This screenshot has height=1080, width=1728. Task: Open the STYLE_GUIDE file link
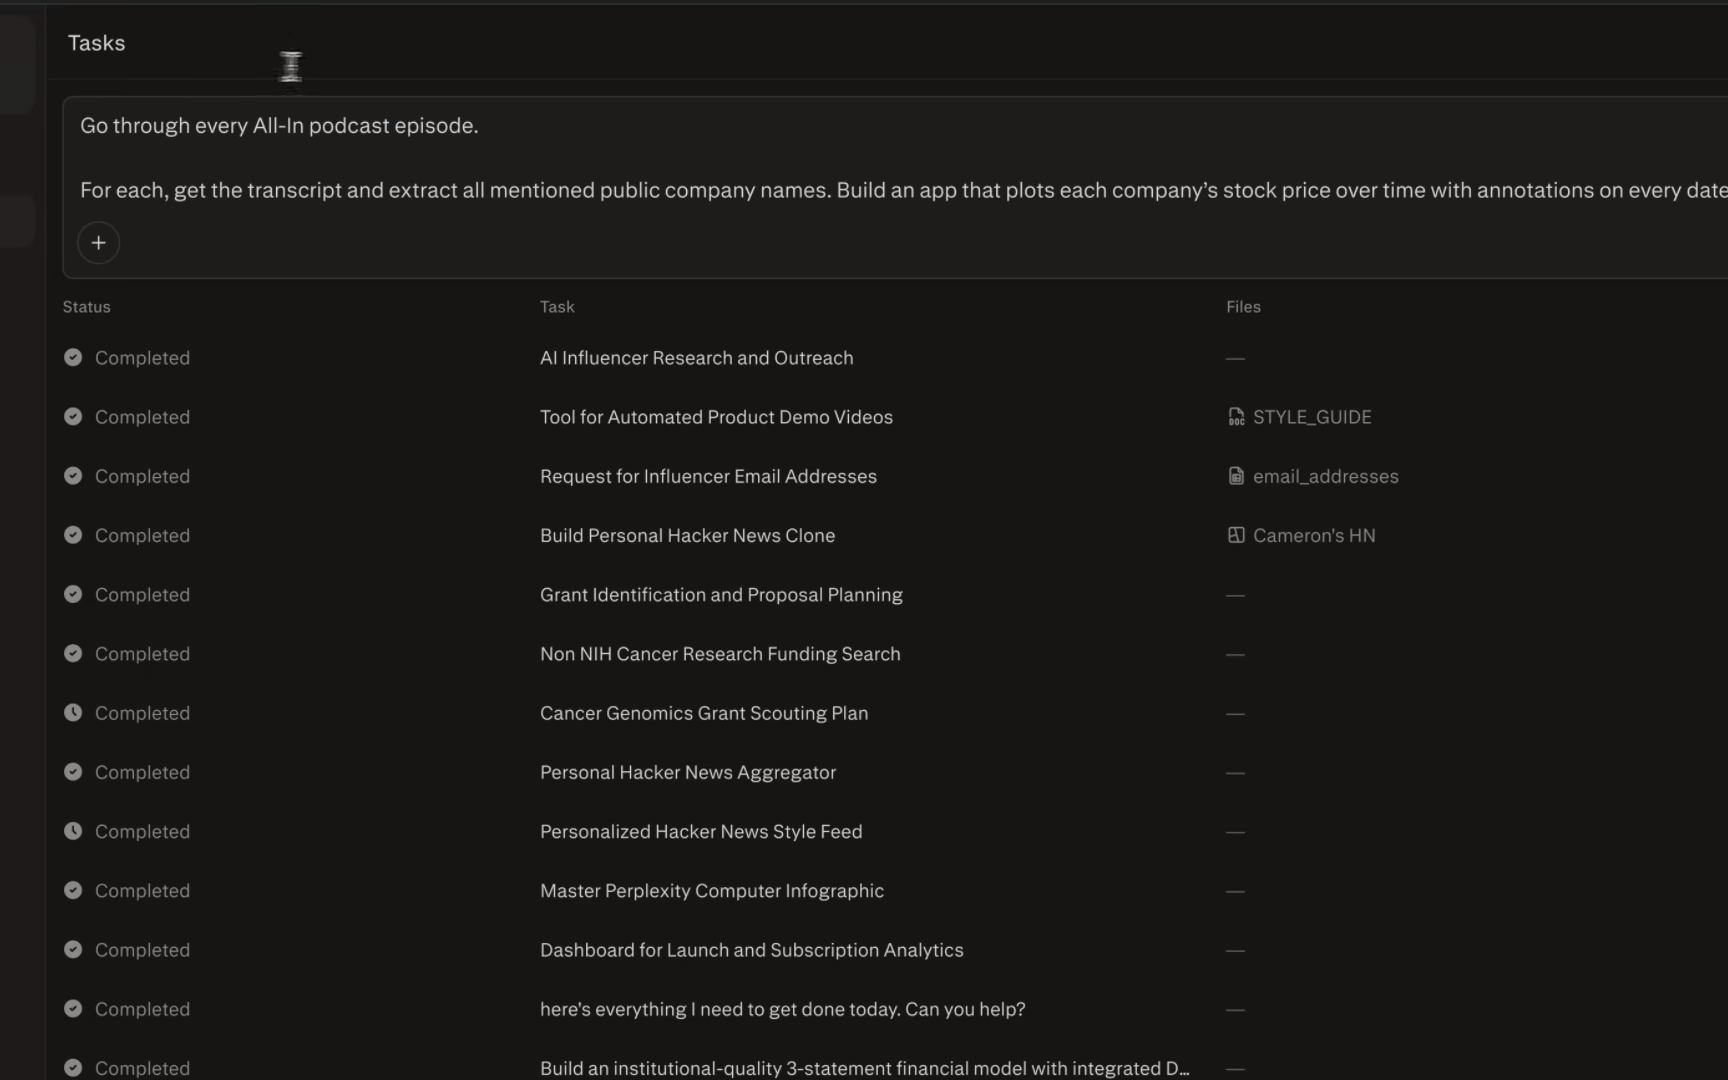(1312, 417)
